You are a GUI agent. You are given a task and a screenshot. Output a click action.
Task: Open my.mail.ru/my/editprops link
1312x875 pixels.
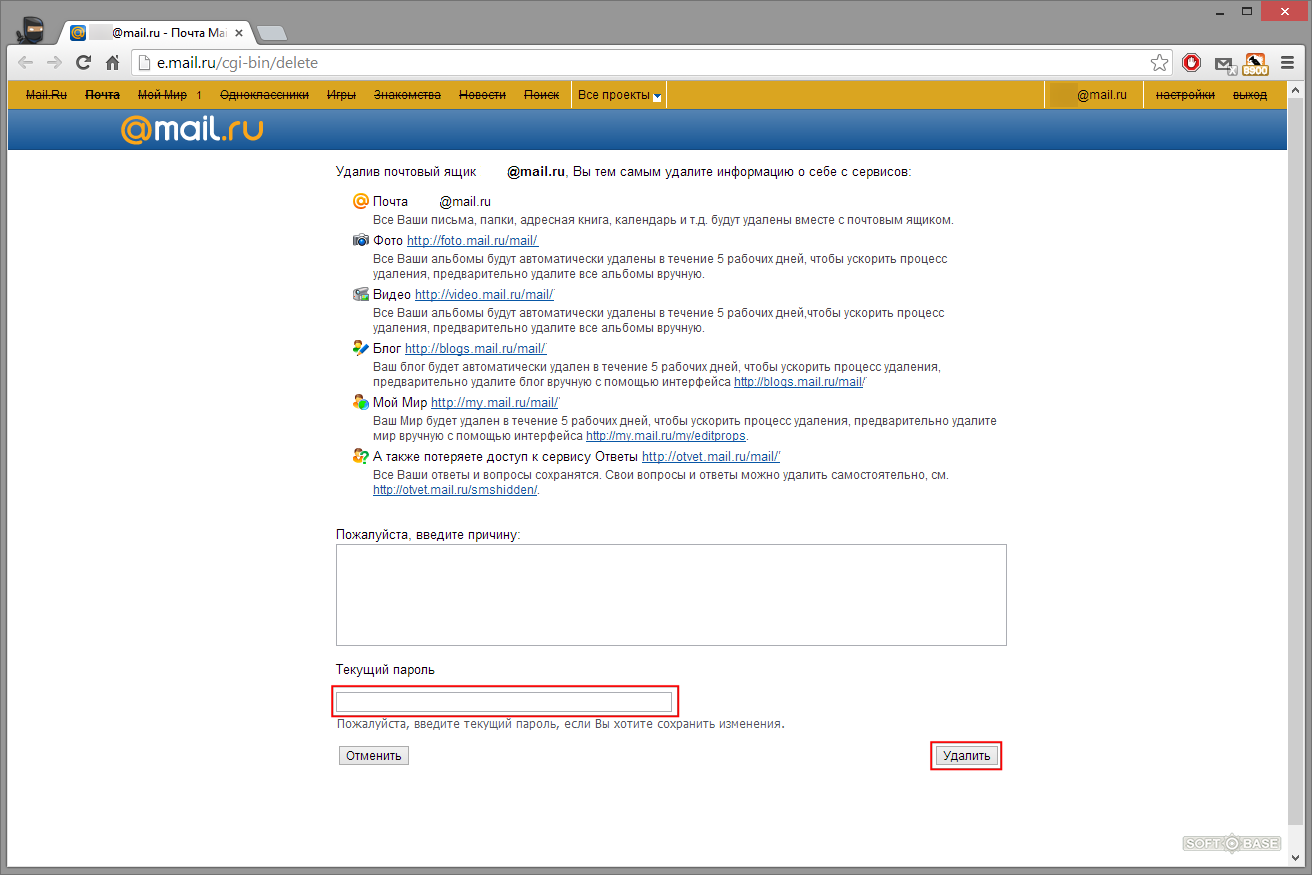coord(666,436)
